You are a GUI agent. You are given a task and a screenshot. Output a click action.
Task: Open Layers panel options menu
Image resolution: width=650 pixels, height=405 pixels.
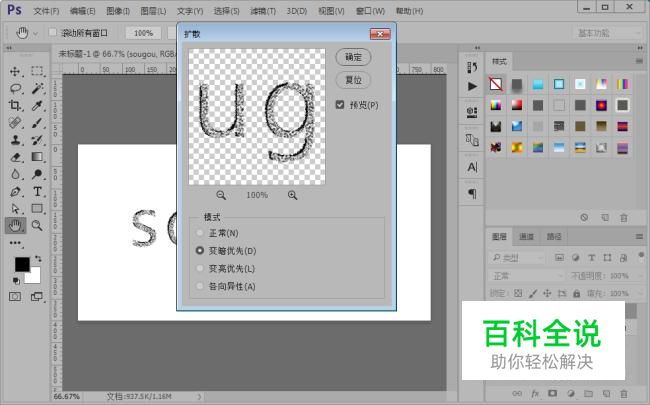coord(639,237)
